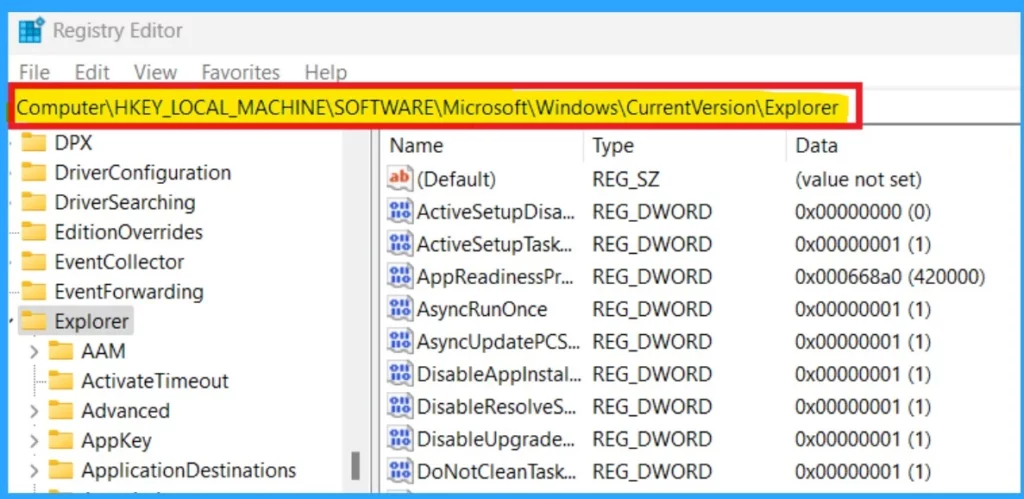Expand the AppKey subkey
Image resolution: width=1024 pixels, height=499 pixels.
(35, 442)
